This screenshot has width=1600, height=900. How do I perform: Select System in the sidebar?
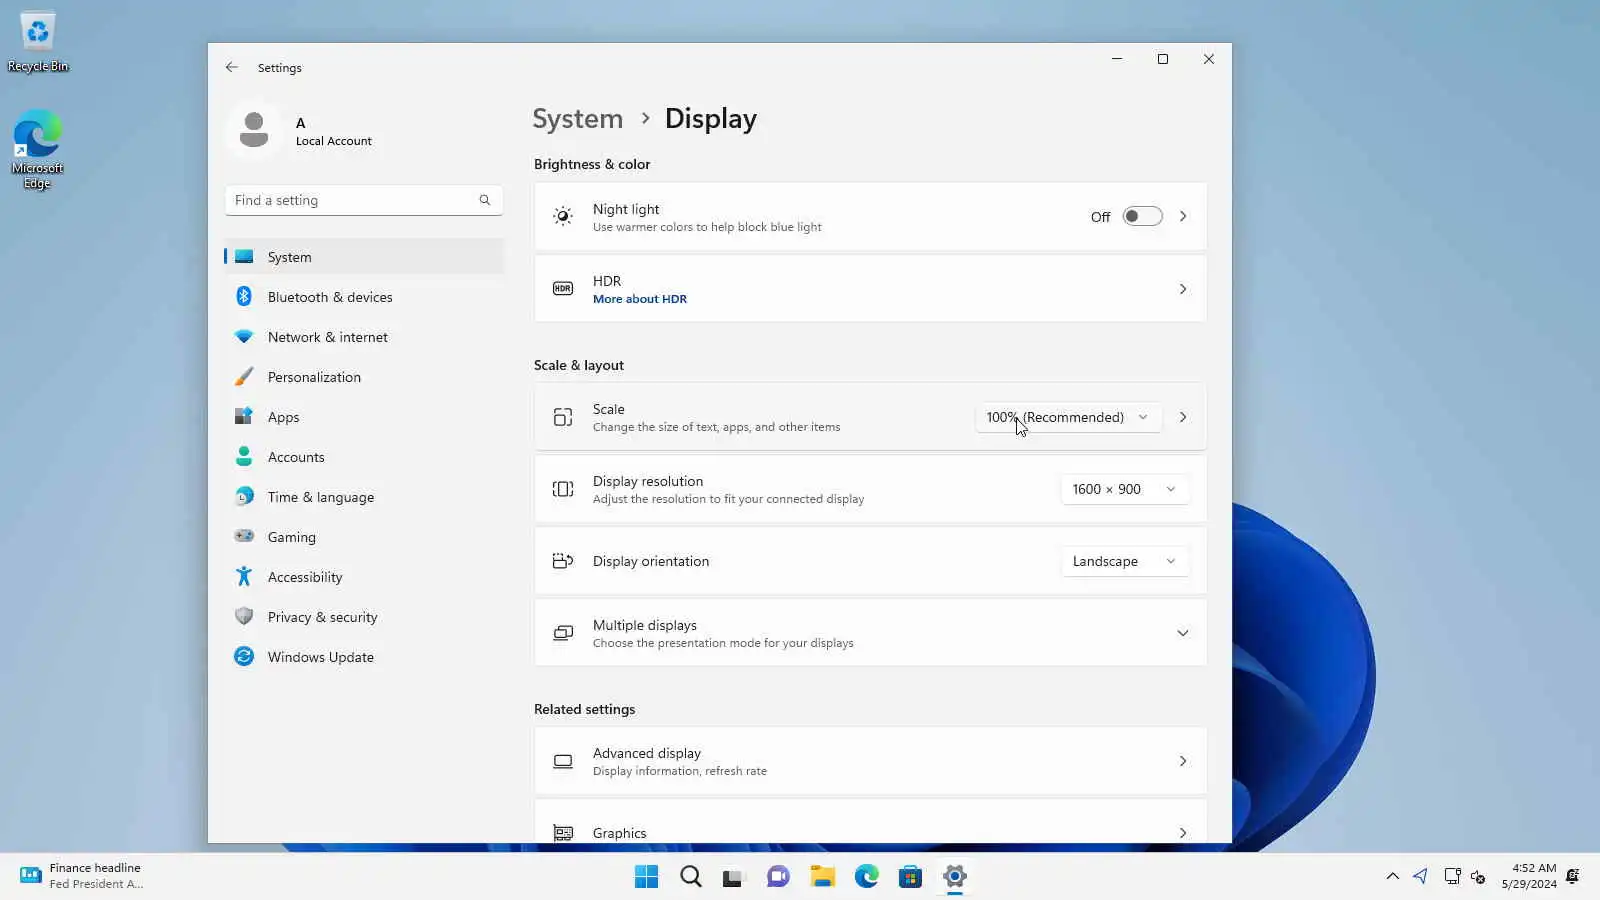click(364, 257)
